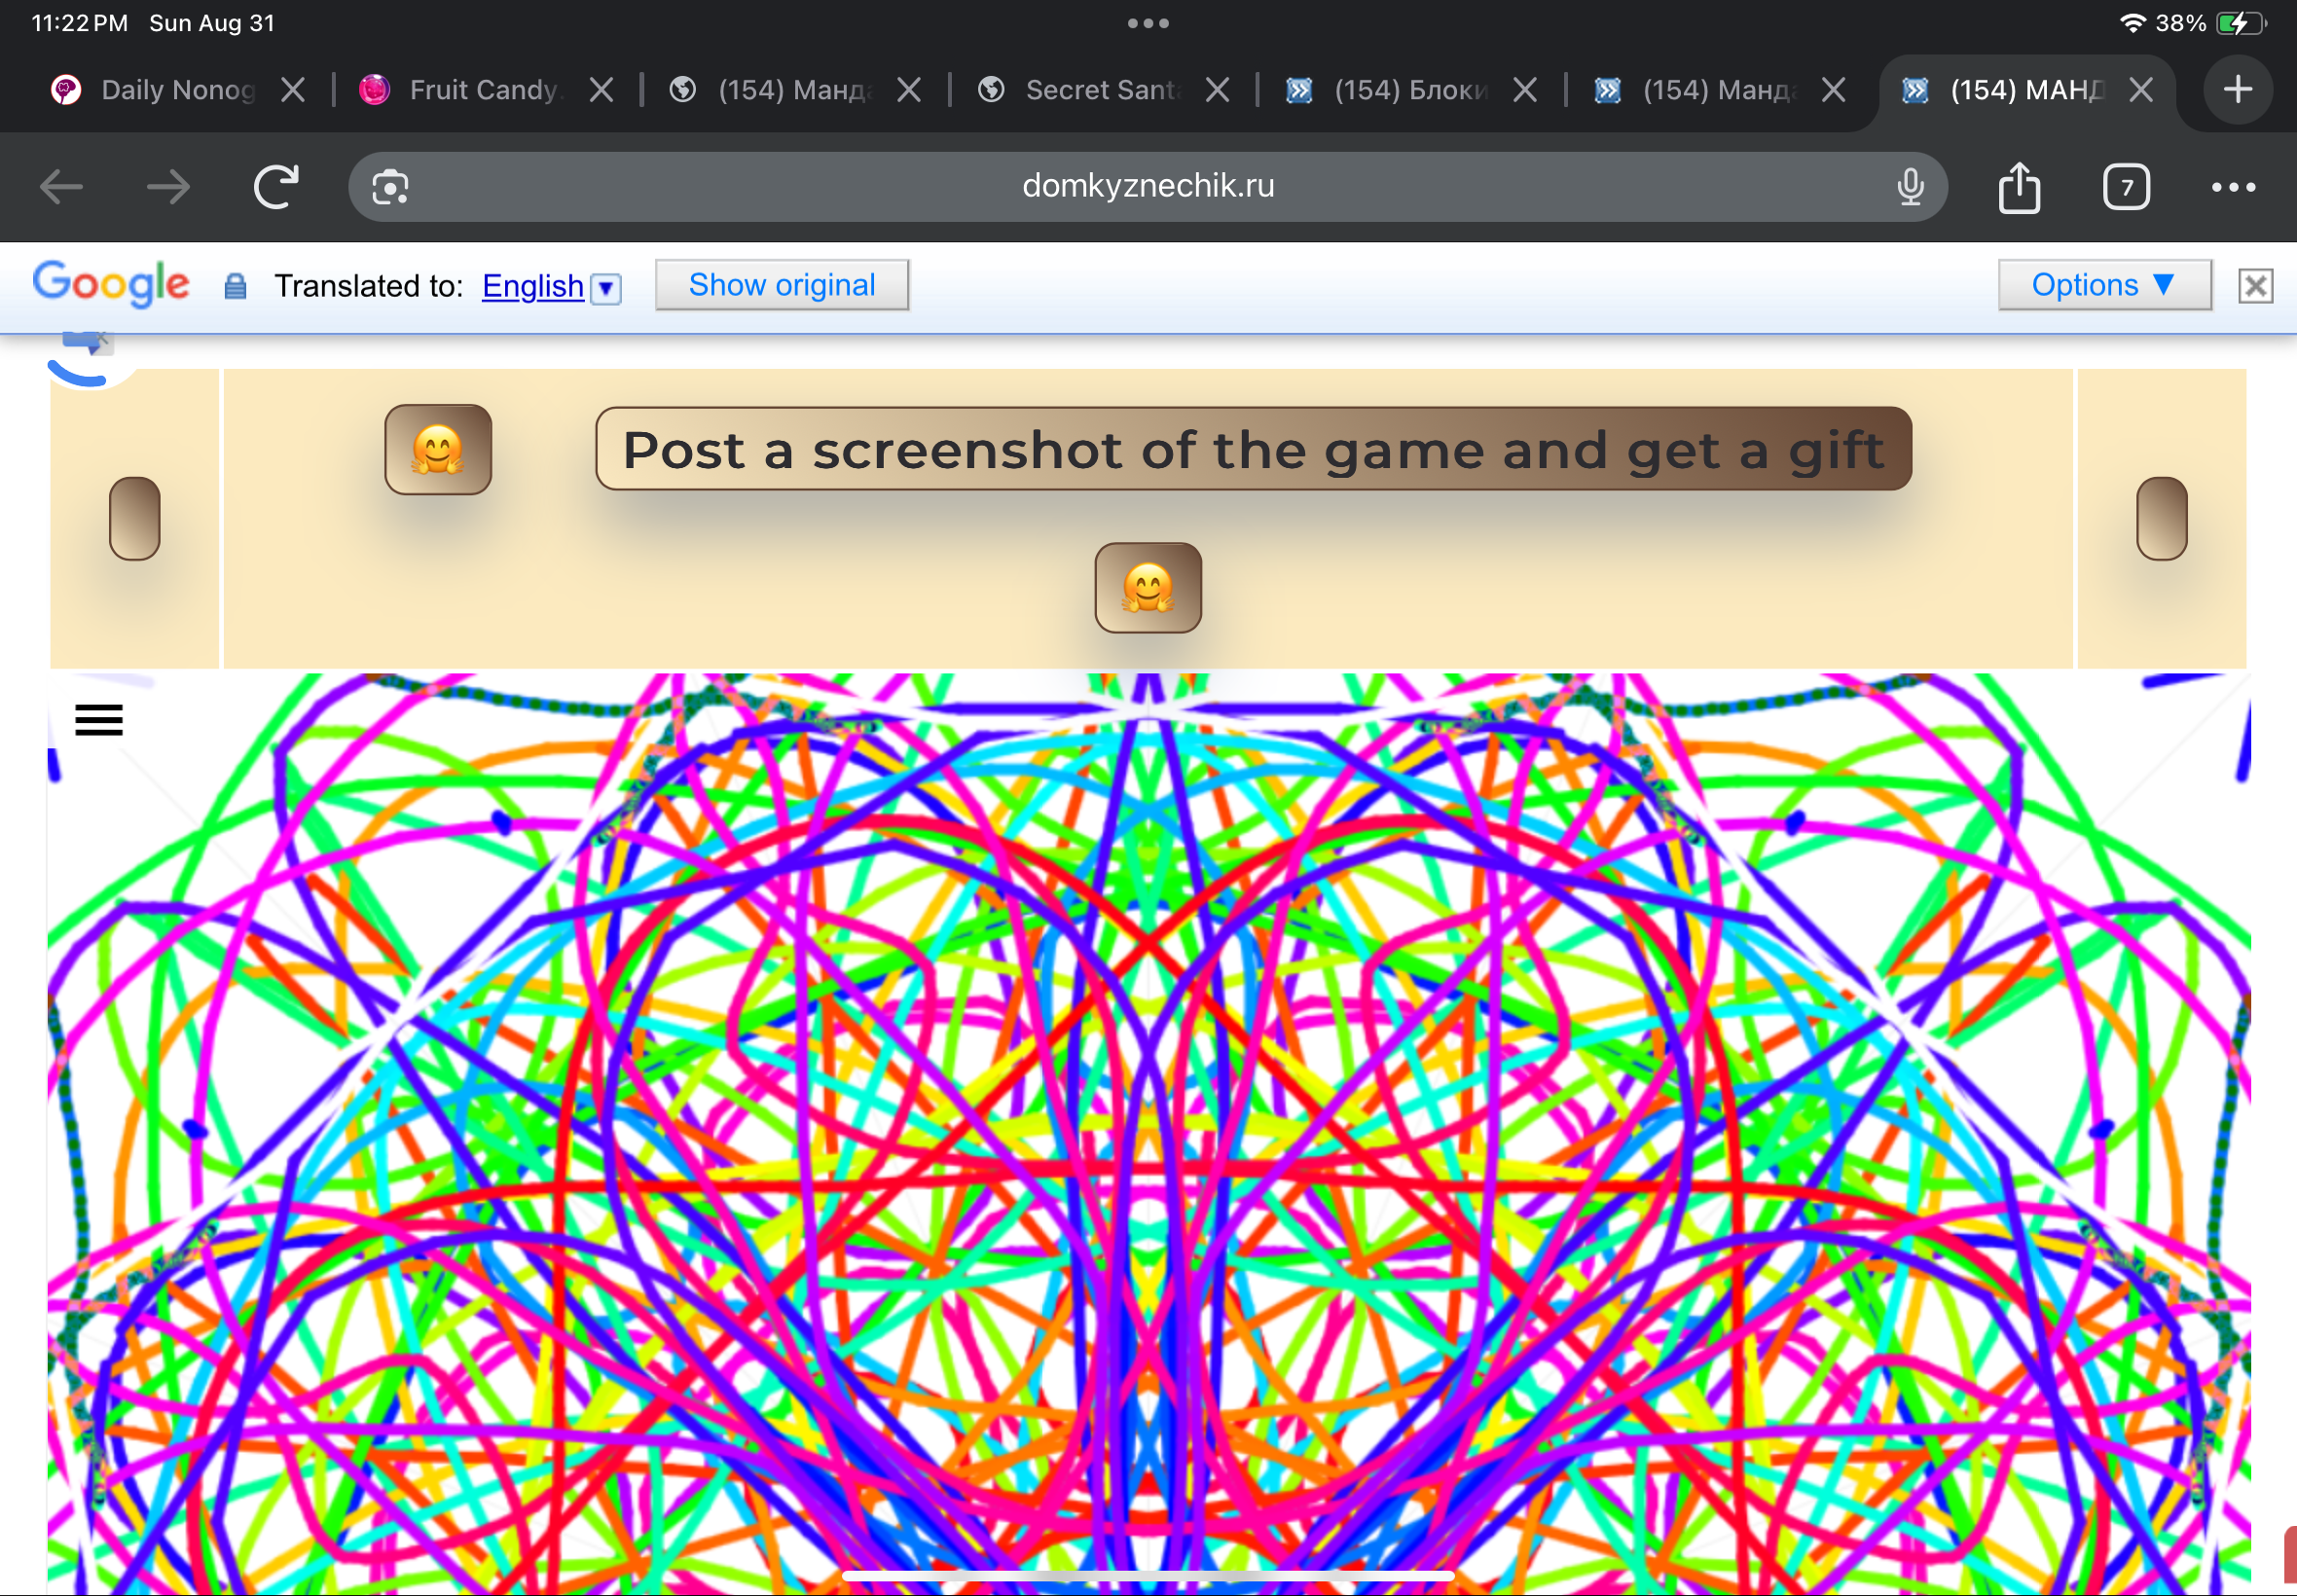The image size is (2297, 1596).
Task: Go forward using the browser forward arrow
Action: (x=168, y=187)
